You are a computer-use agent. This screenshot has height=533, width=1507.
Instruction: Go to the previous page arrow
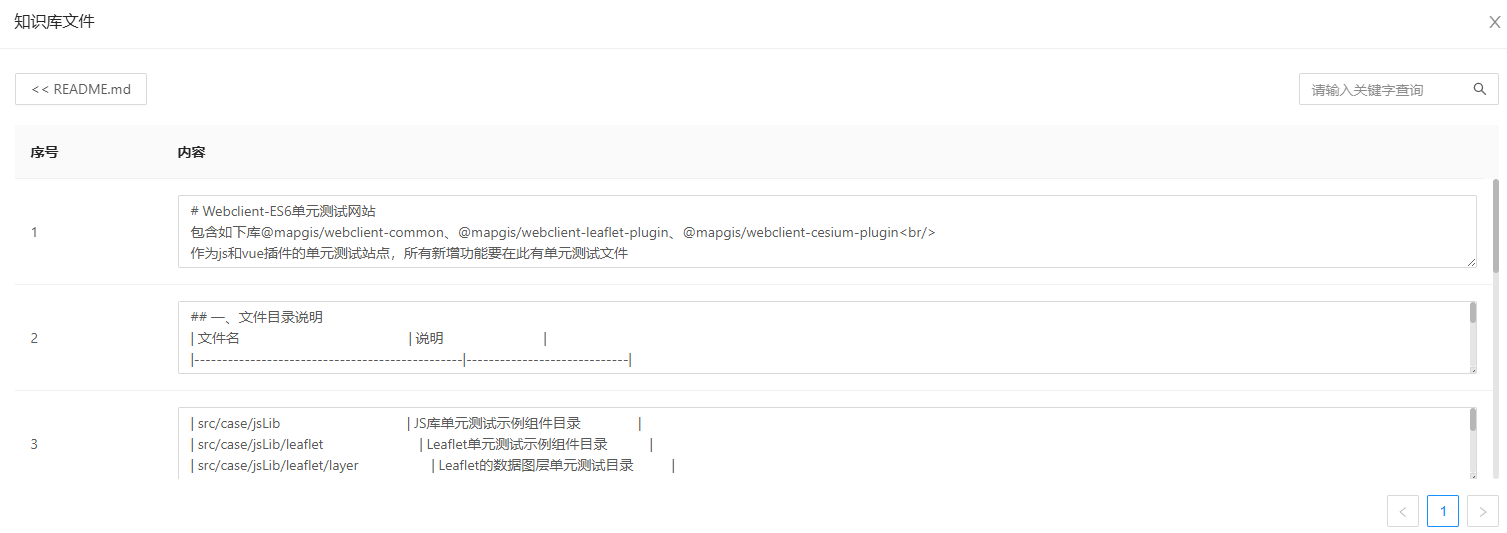point(1402,511)
